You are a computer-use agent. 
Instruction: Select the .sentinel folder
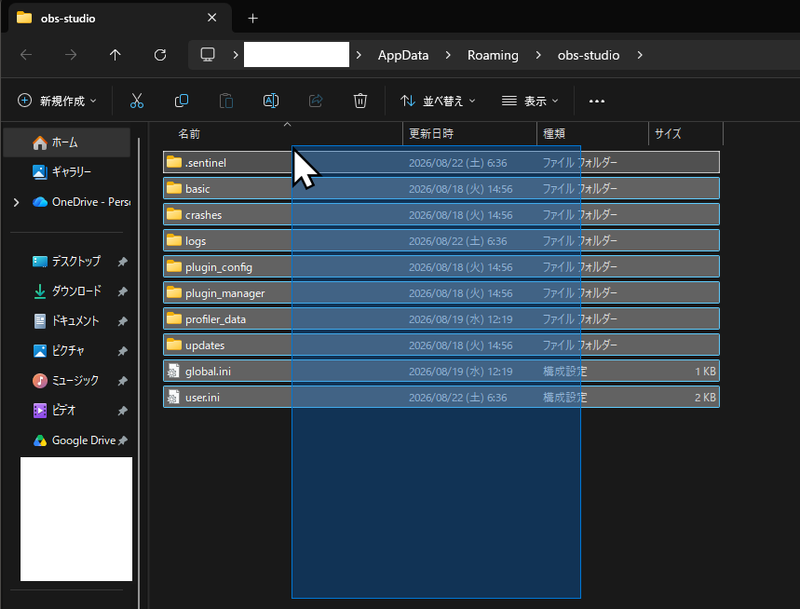(x=441, y=162)
